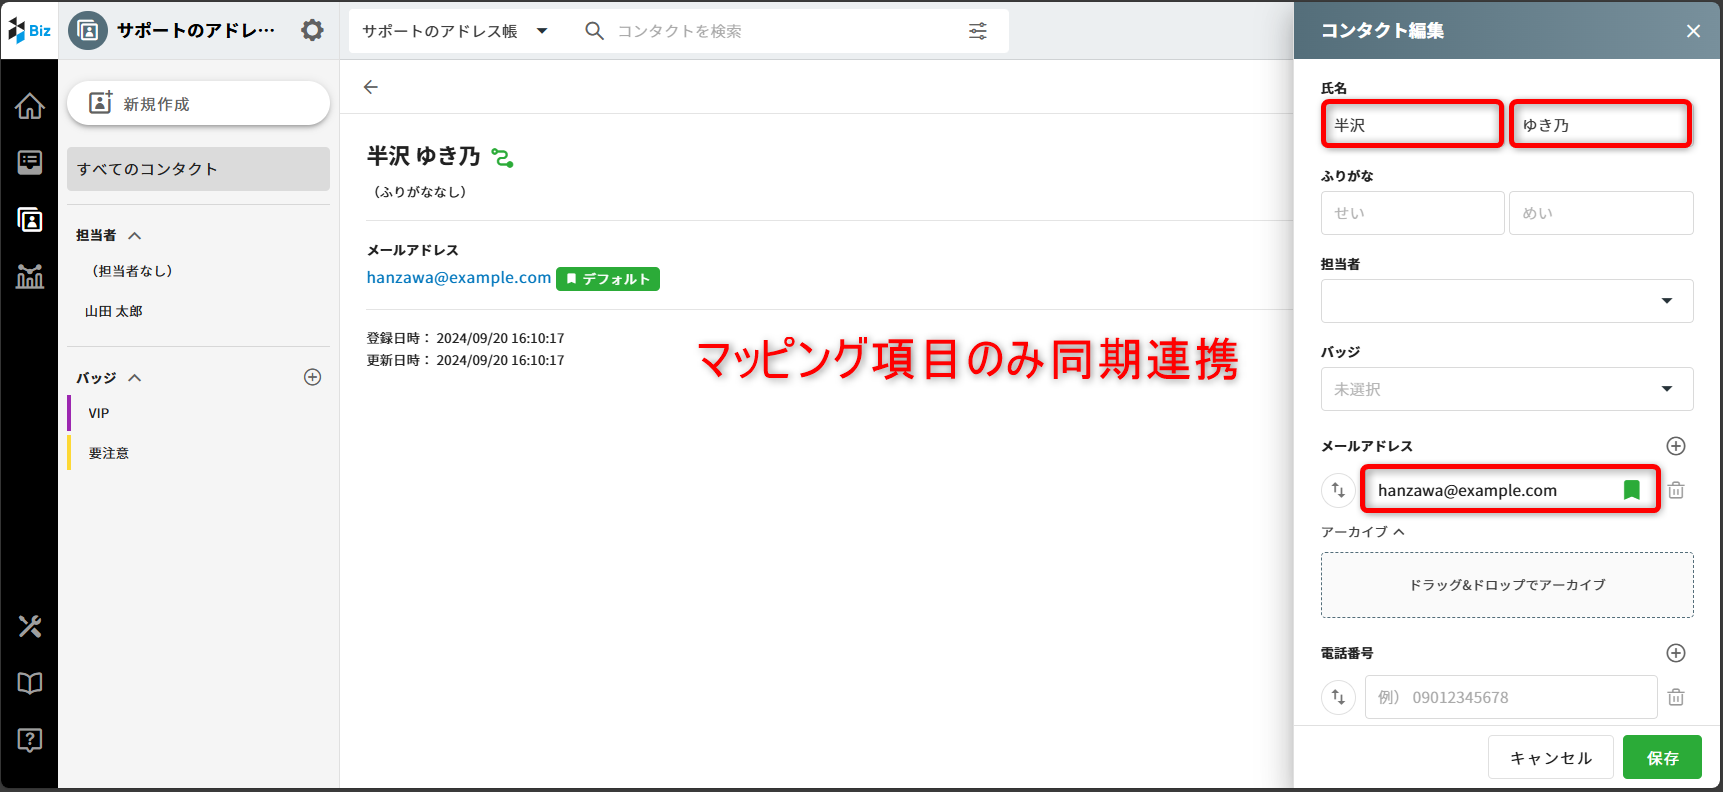Image resolution: width=1723 pixels, height=792 pixels.
Task: Select すべてのコンタクト in sidebar
Action: (x=198, y=169)
